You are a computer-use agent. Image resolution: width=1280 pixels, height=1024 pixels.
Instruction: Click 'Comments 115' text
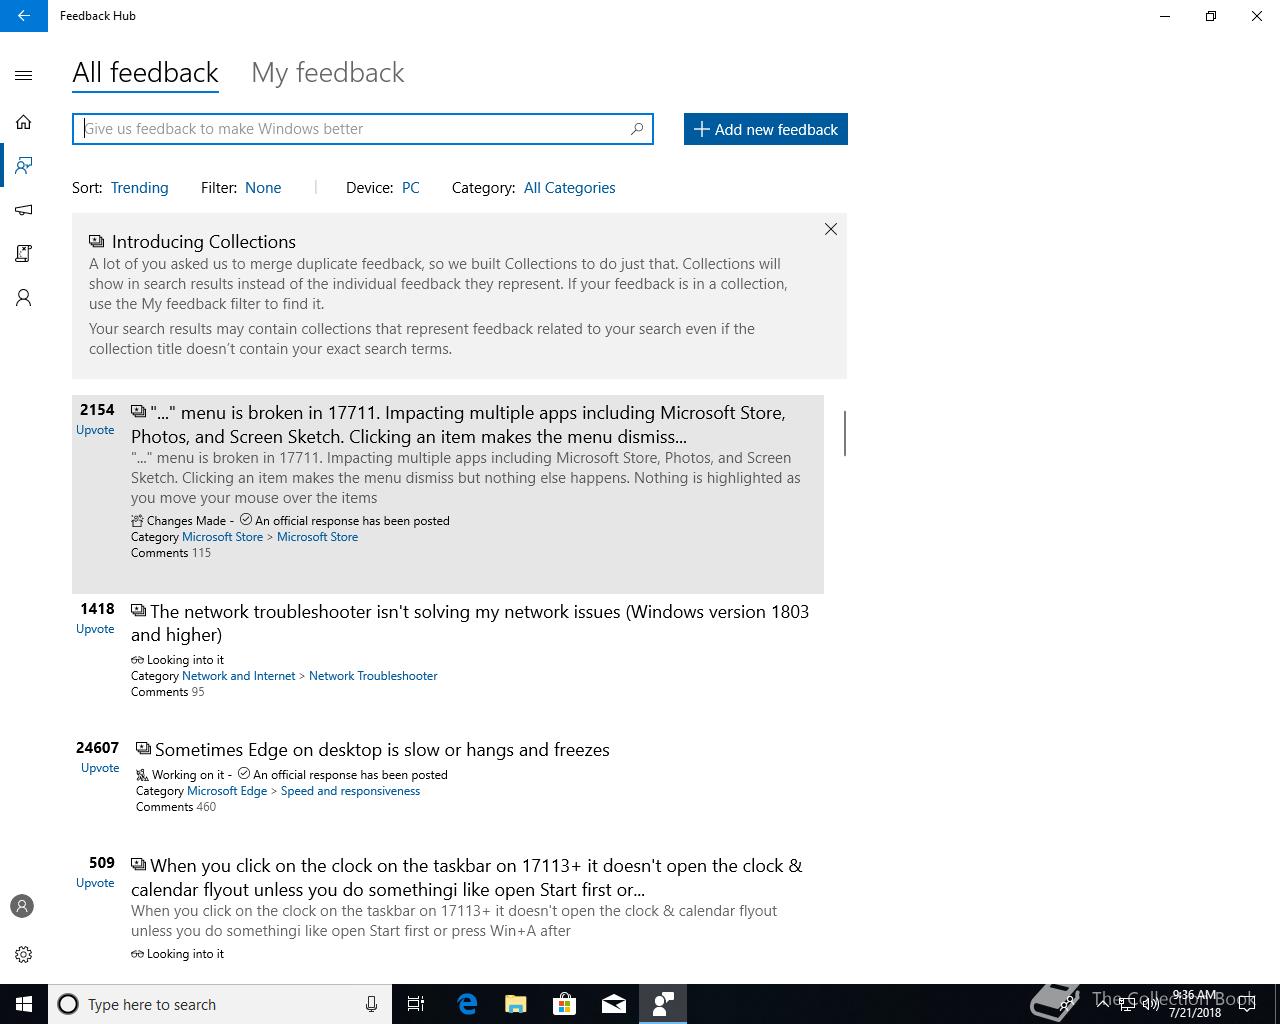coord(171,553)
